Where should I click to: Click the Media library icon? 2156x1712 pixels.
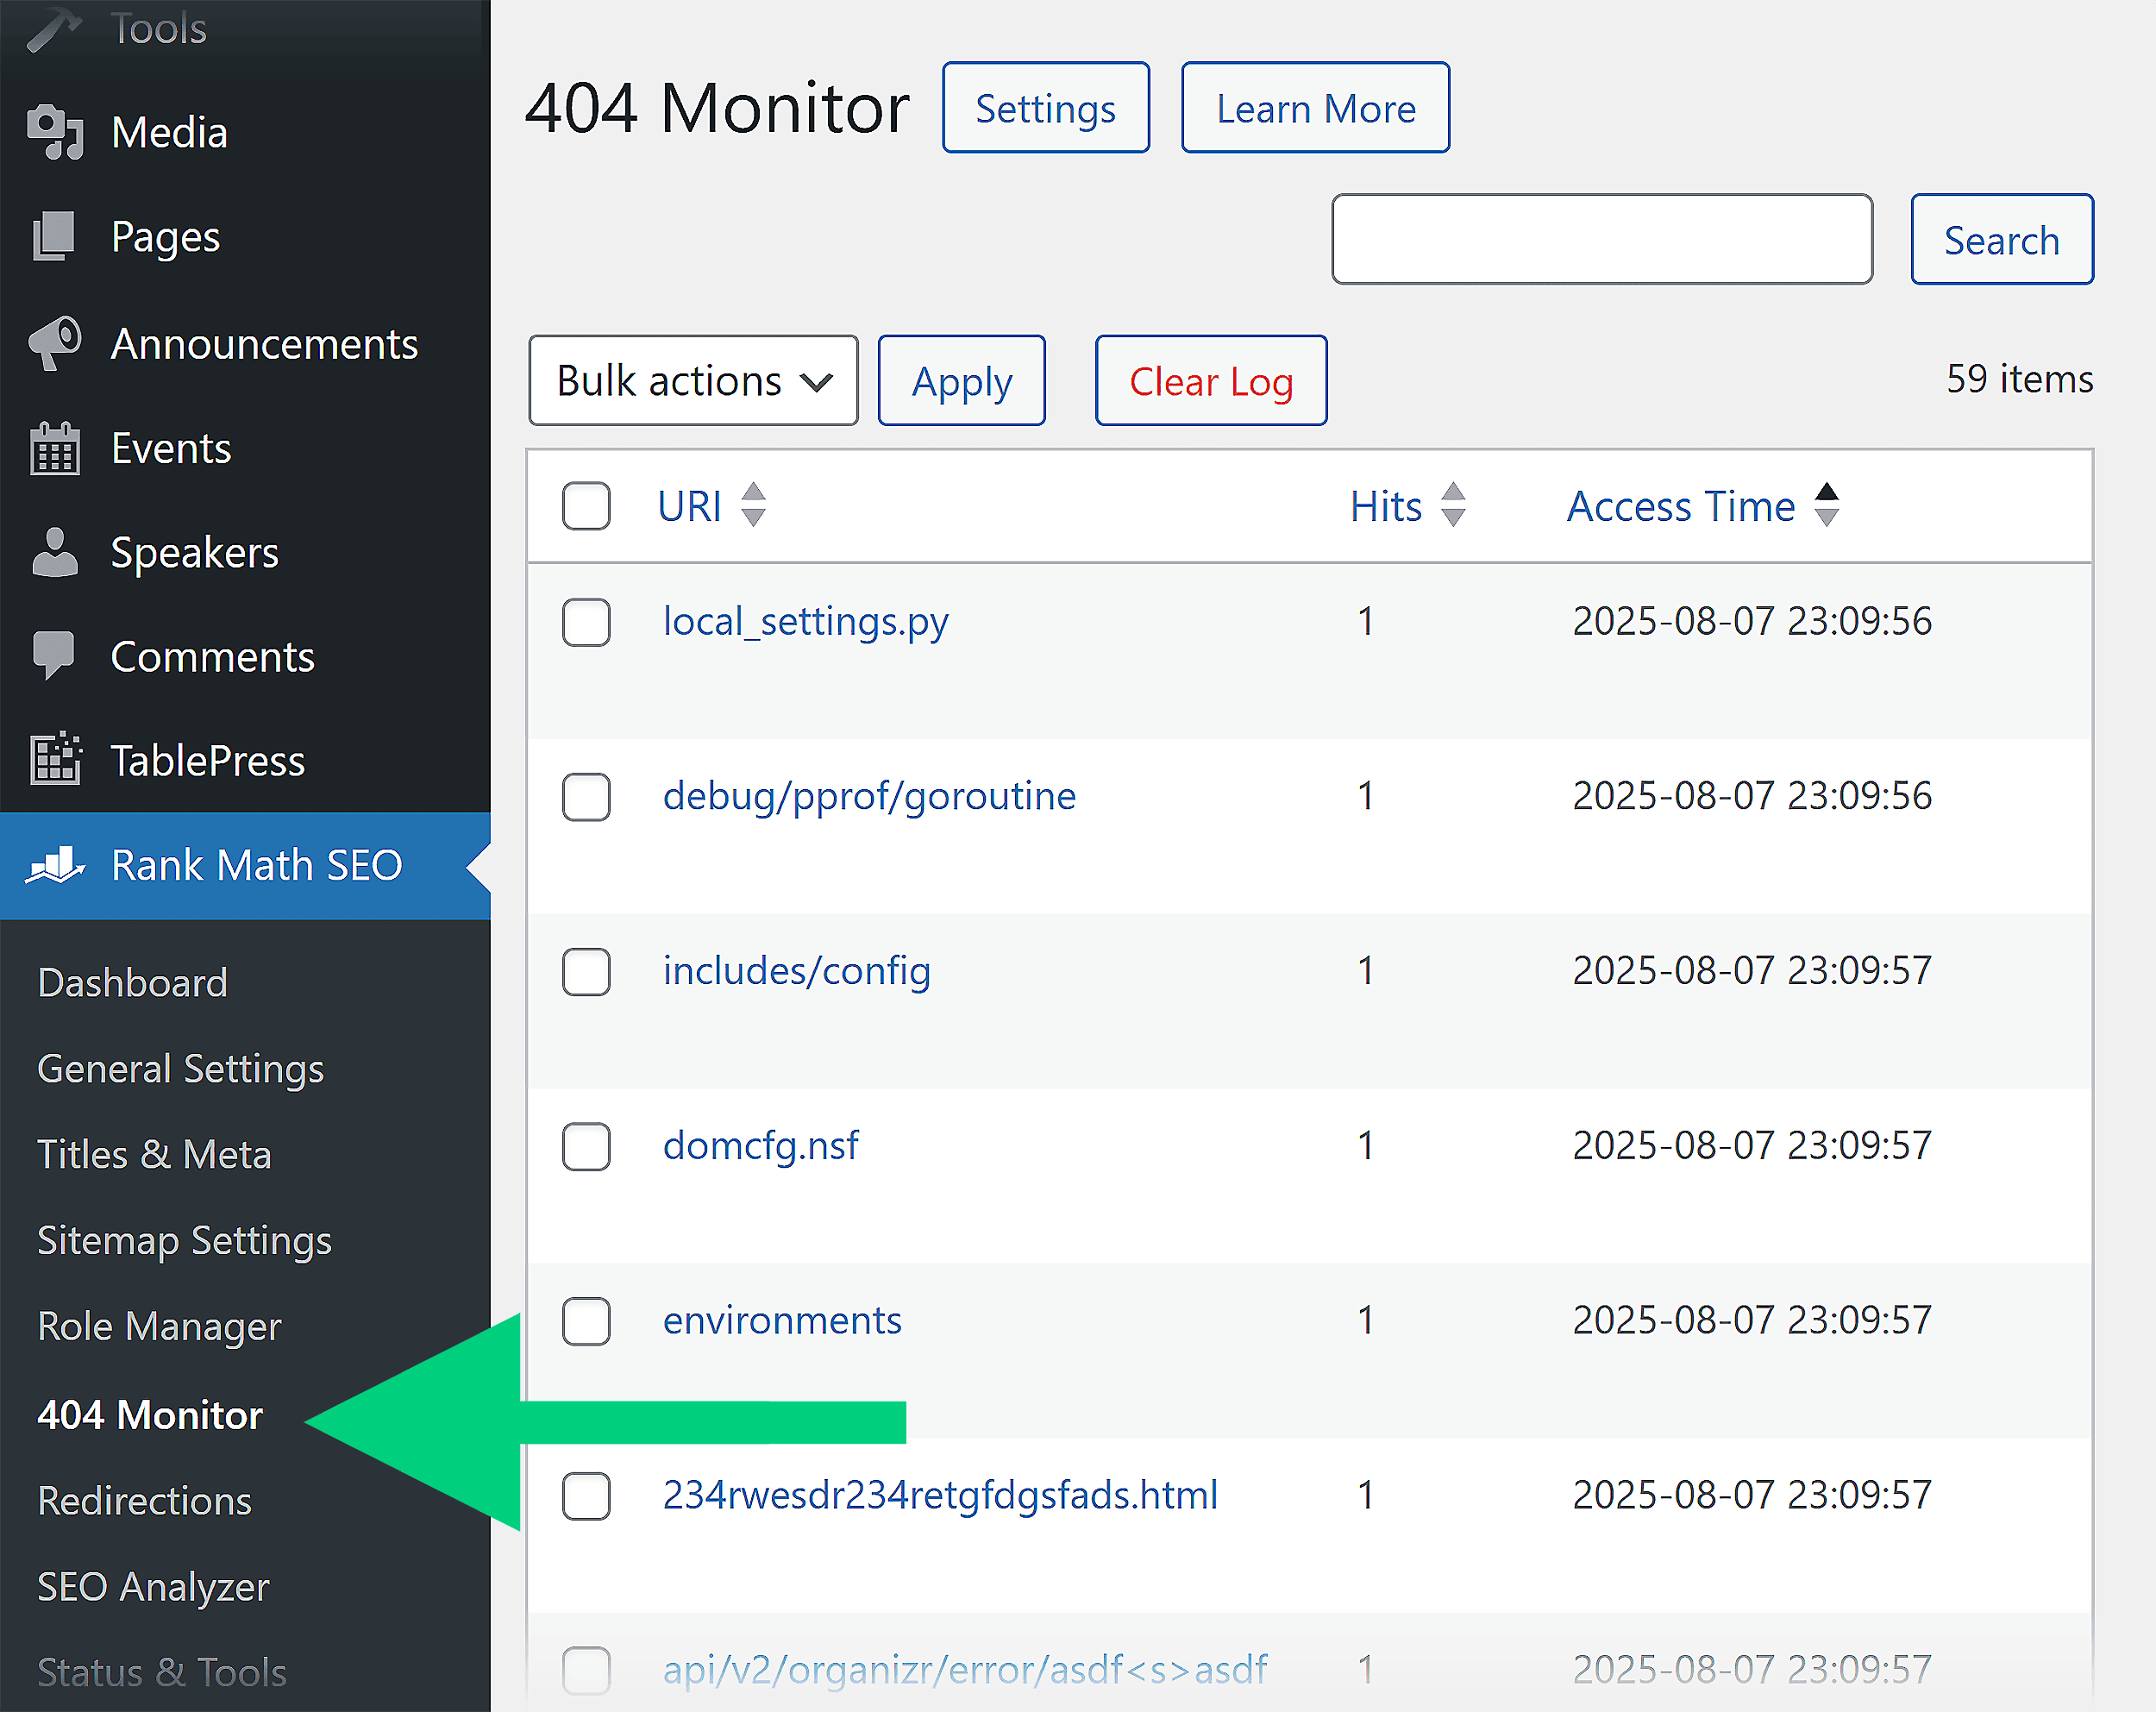click(x=55, y=131)
